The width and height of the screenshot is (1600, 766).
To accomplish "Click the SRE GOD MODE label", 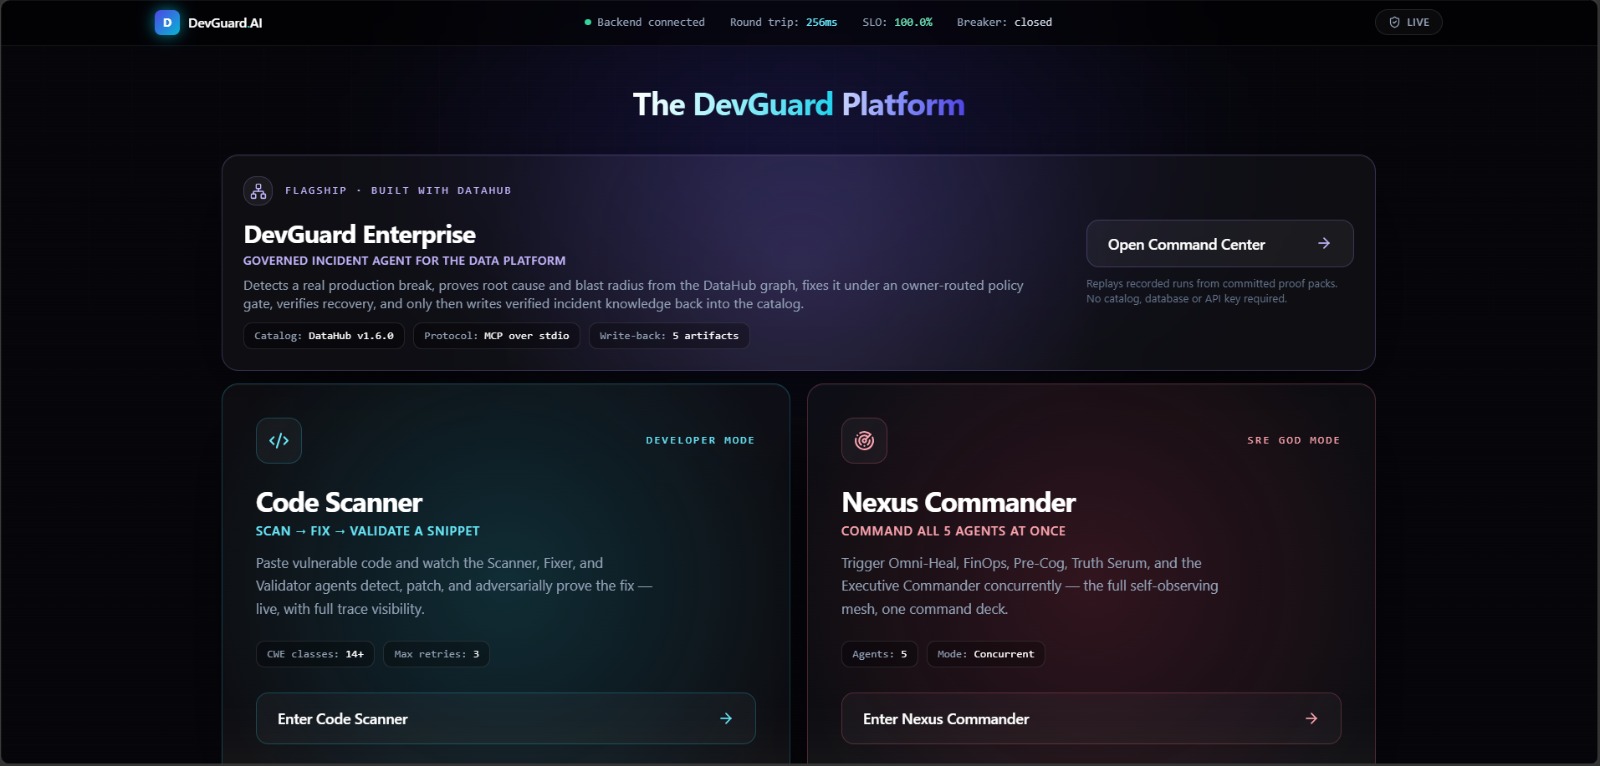I will [x=1293, y=440].
